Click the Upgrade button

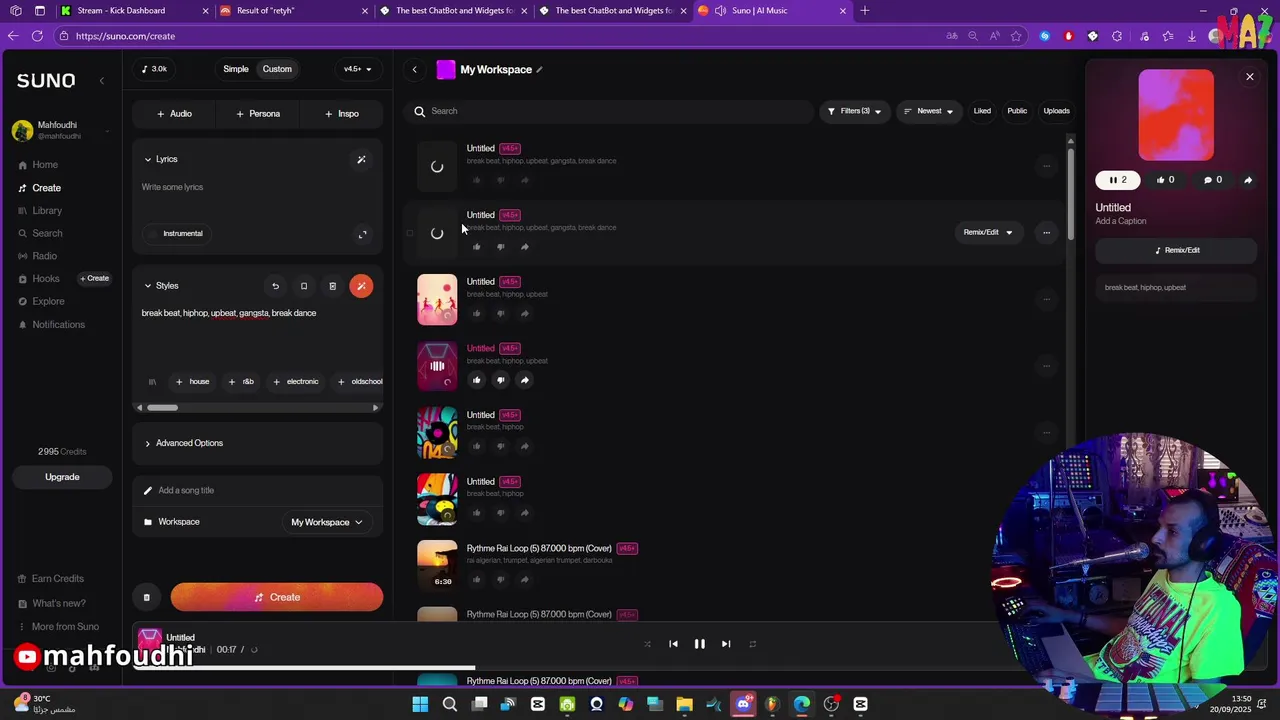[x=62, y=477]
